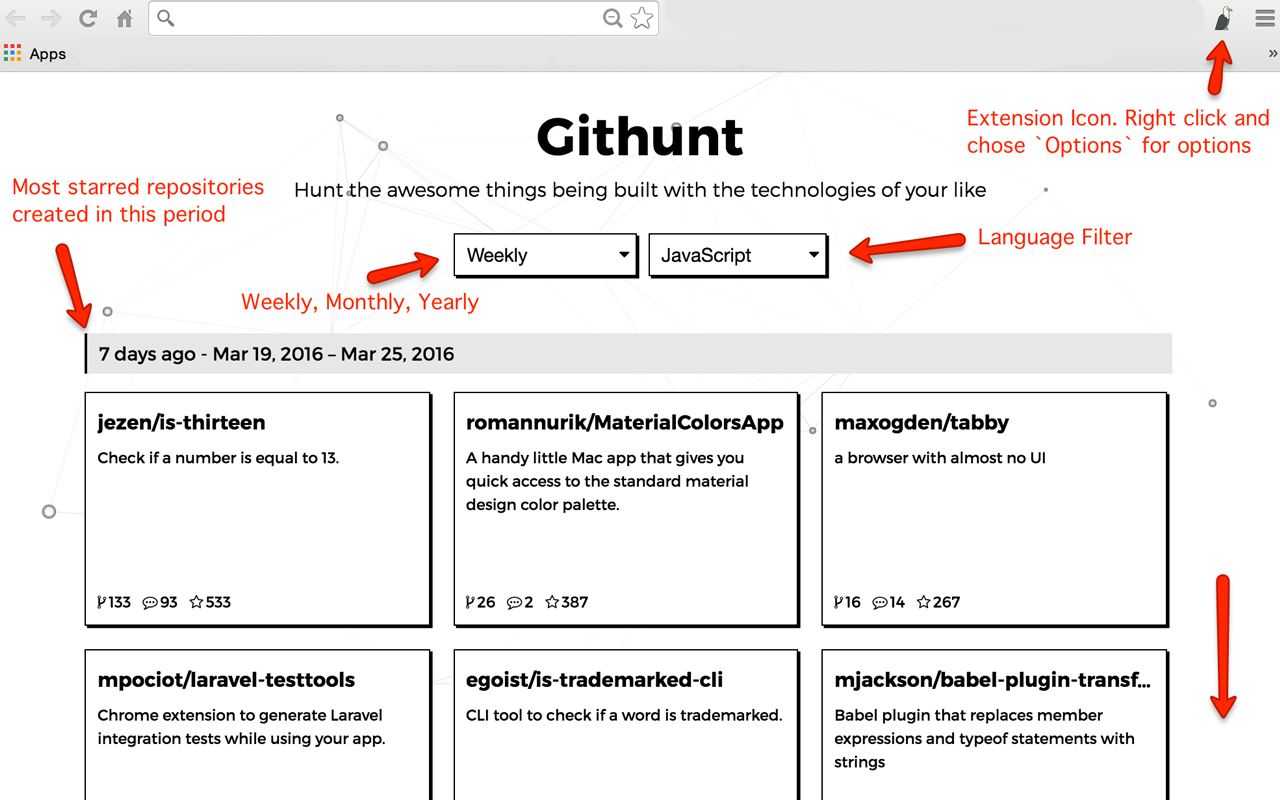Viewport: 1280px width, 800px height.
Task: Click the 'Babel plugin that replaces member' description
Action: click(984, 738)
